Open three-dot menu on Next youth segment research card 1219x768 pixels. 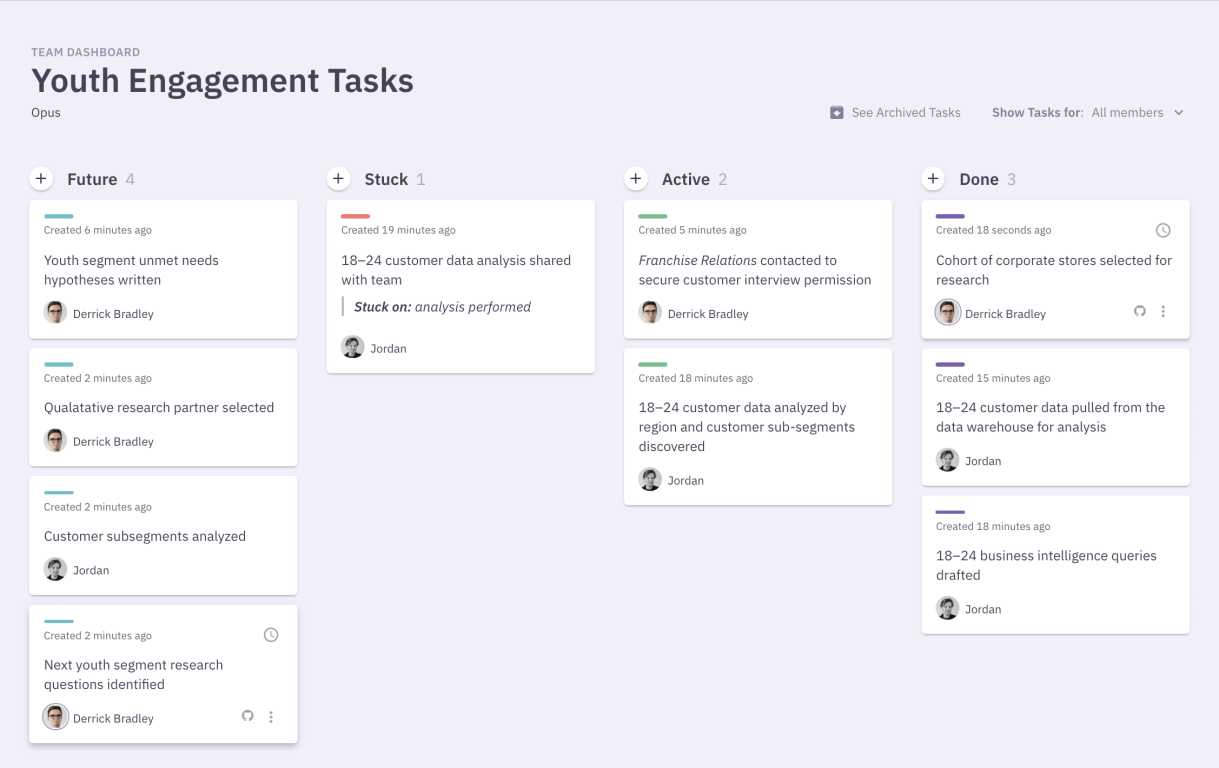pos(271,717)
